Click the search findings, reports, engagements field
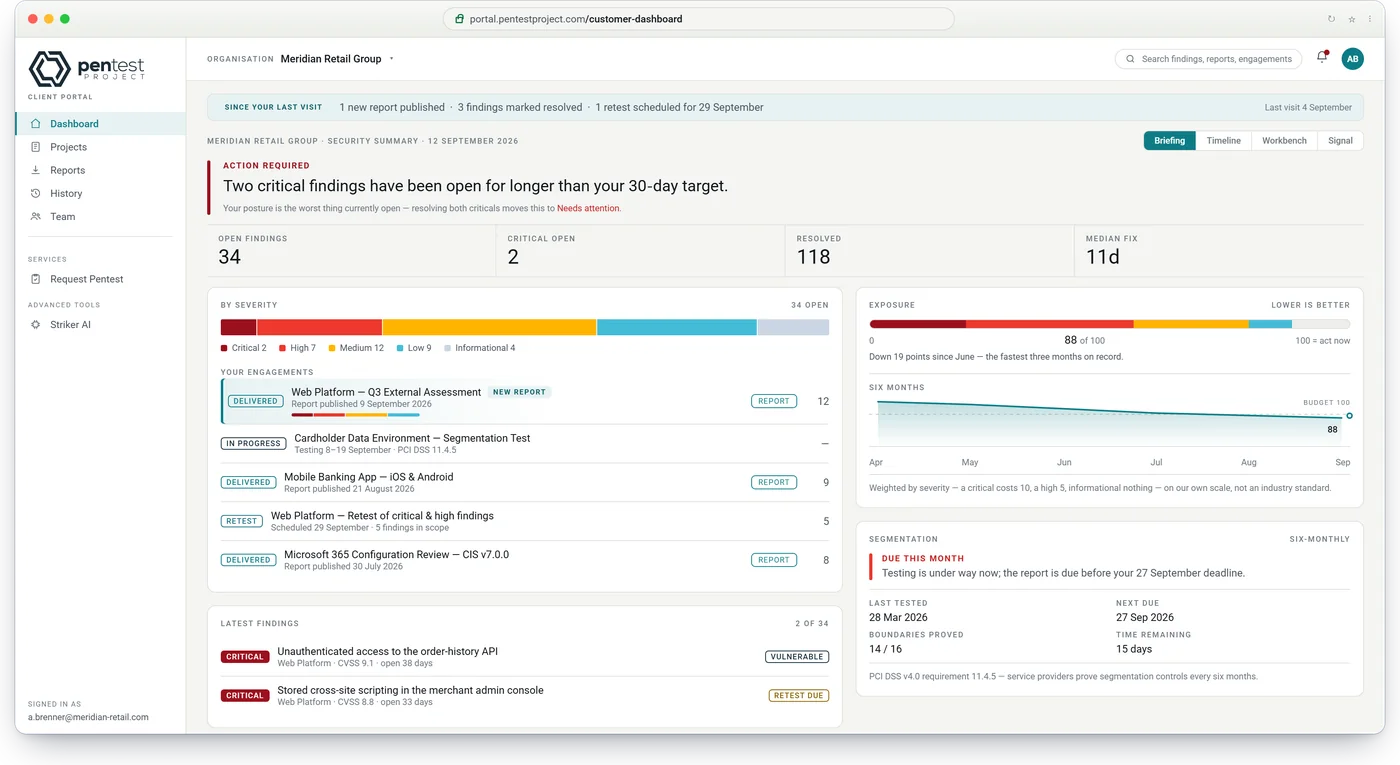 pyautogui.click(x=1208, y=59)
